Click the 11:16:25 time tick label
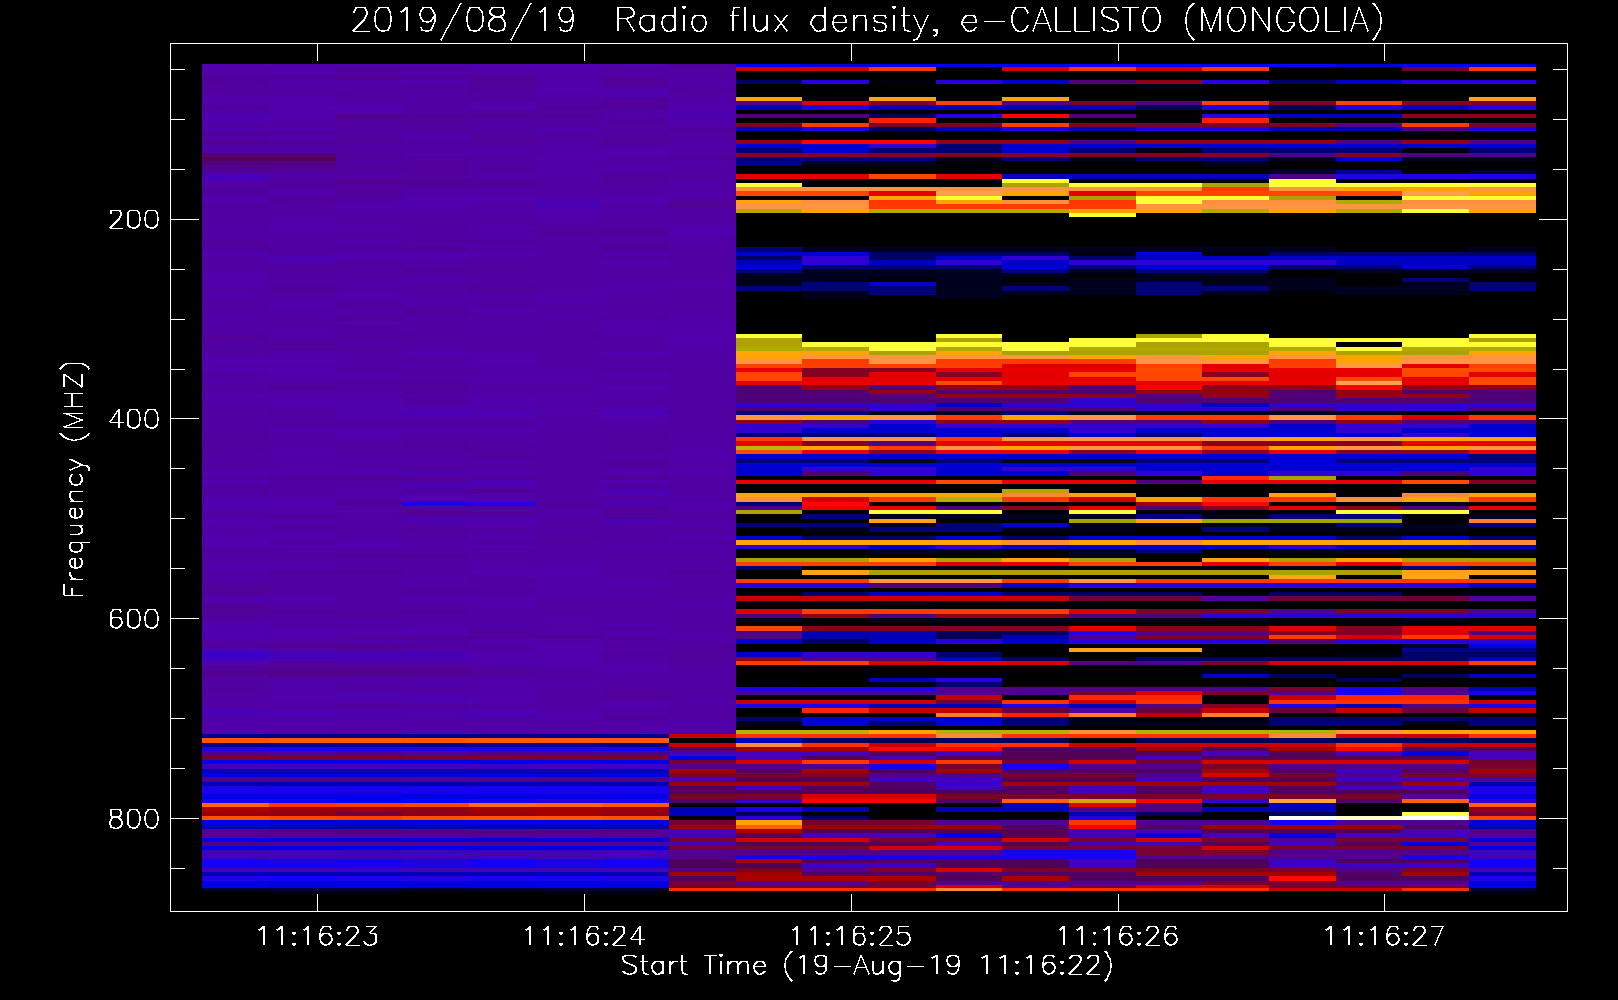Viewport: 1618px width, 1000px height. [851, 937]
